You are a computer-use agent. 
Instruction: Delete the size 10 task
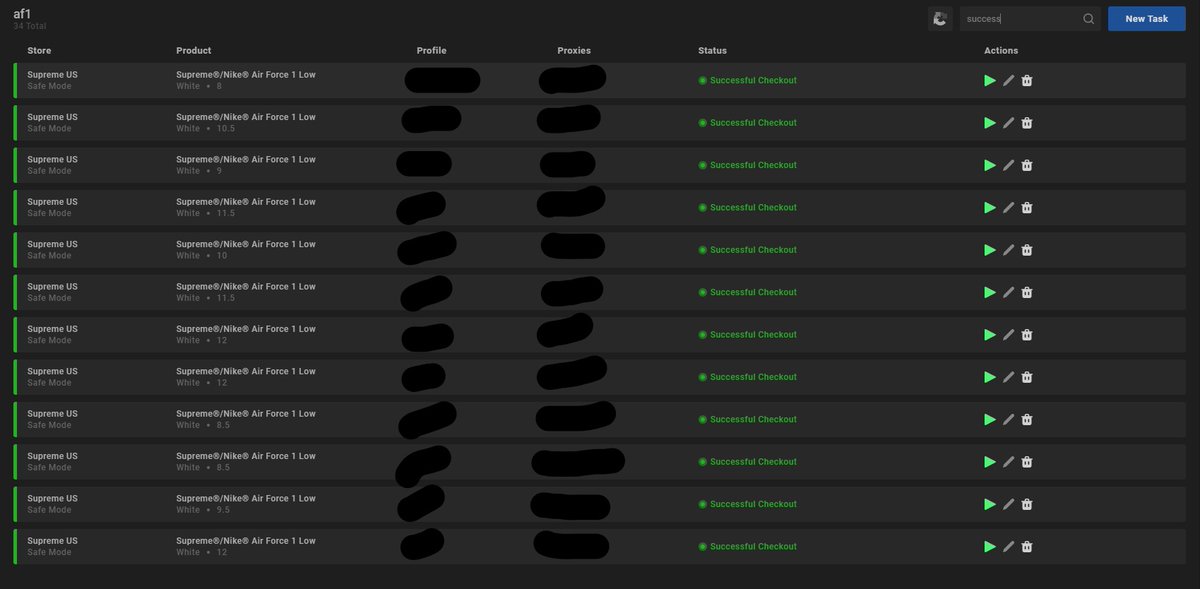(1027, 250)
